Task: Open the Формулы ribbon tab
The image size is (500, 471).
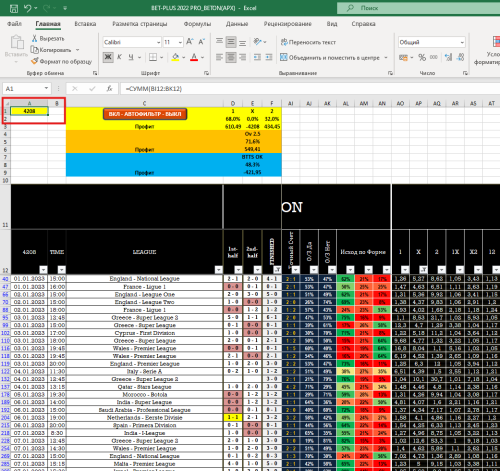Action: click(x=197, y=24)
